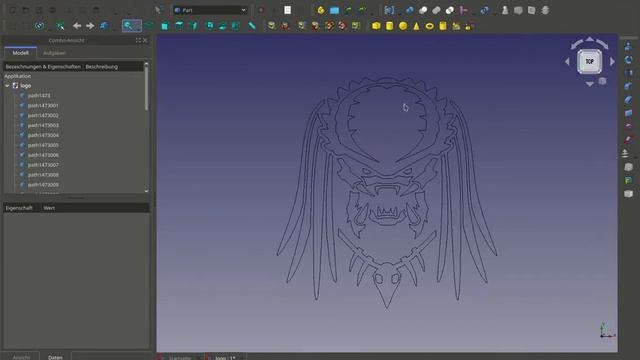Apply the boolean cut icon
Image resolution: width=640 pixels, height=360 pixels.
click(423, 10)
